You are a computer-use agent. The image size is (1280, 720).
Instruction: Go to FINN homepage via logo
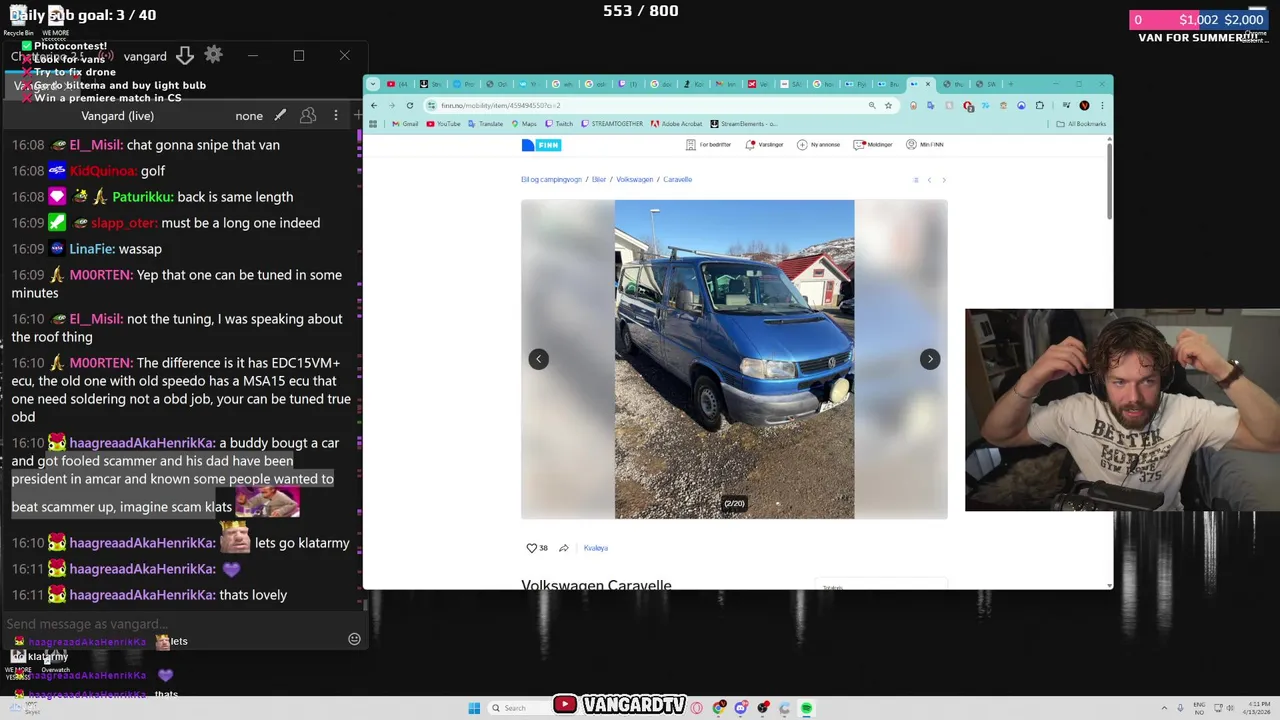click(541, 145)
